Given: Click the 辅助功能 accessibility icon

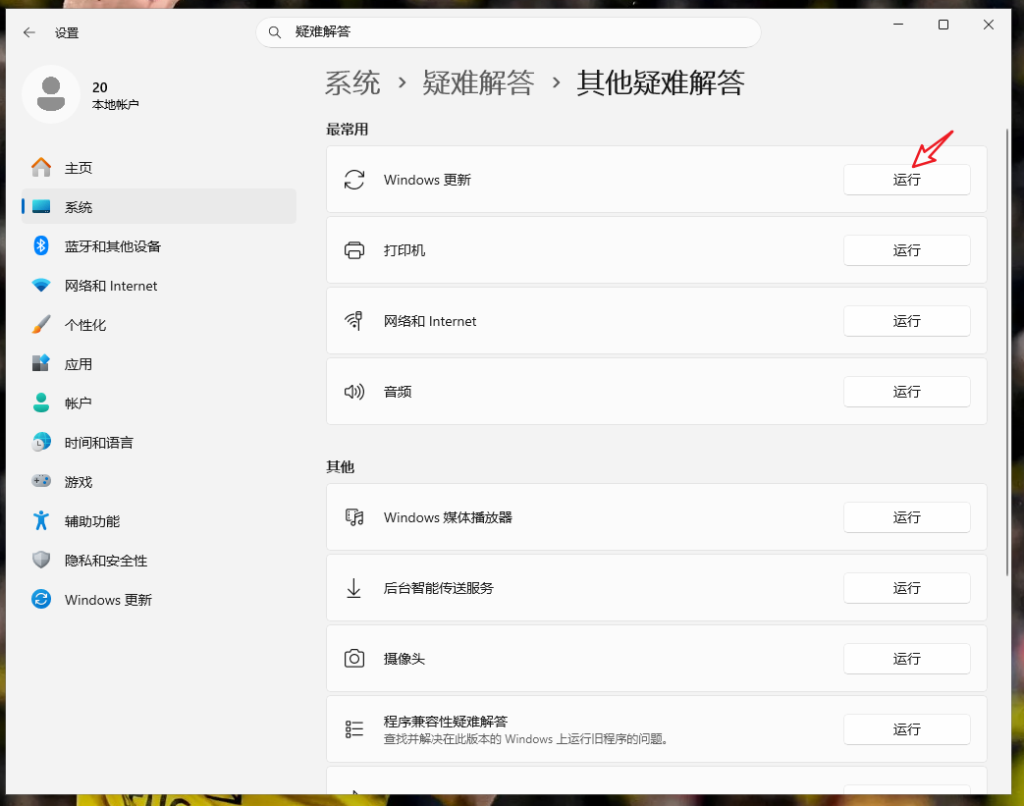Looking at the screenshot, I should click(41, 521).
